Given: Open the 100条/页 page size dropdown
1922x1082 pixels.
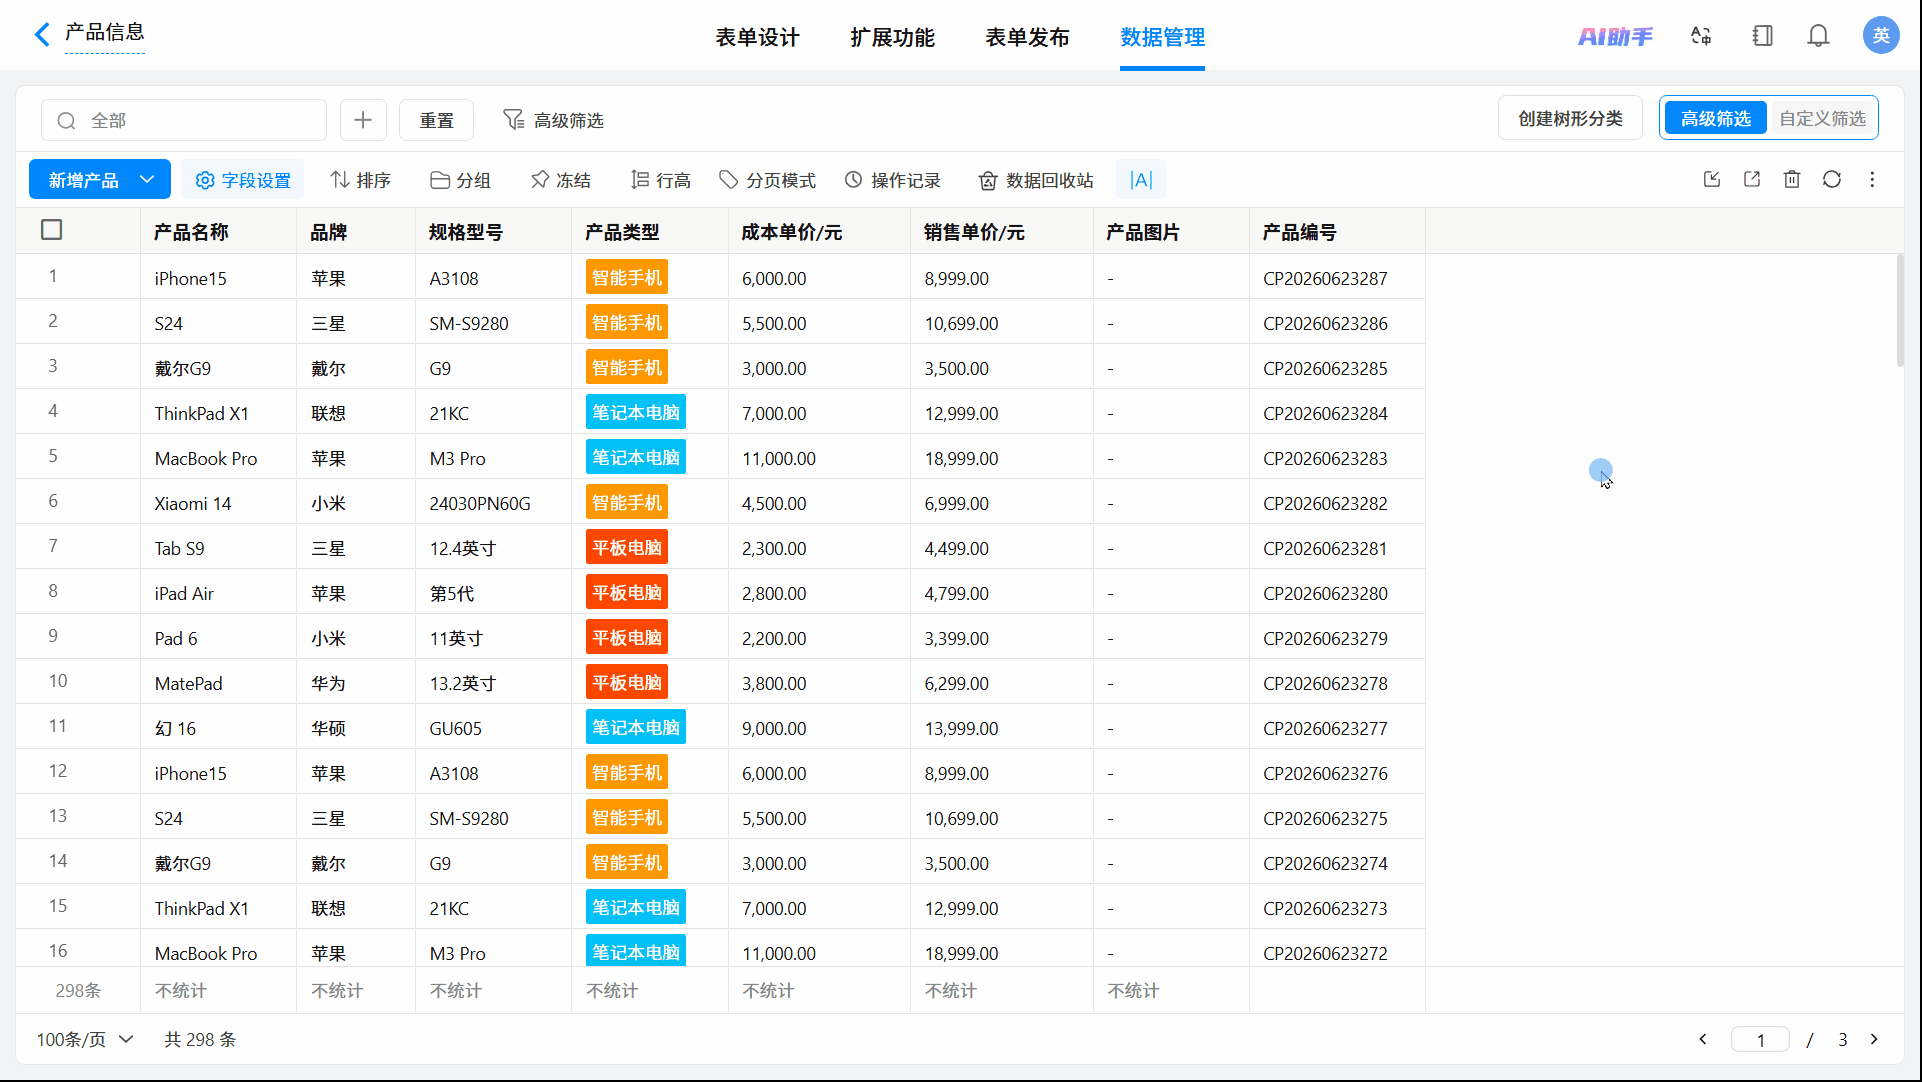Looking at the screenshot, I should tap(85, 1040).
